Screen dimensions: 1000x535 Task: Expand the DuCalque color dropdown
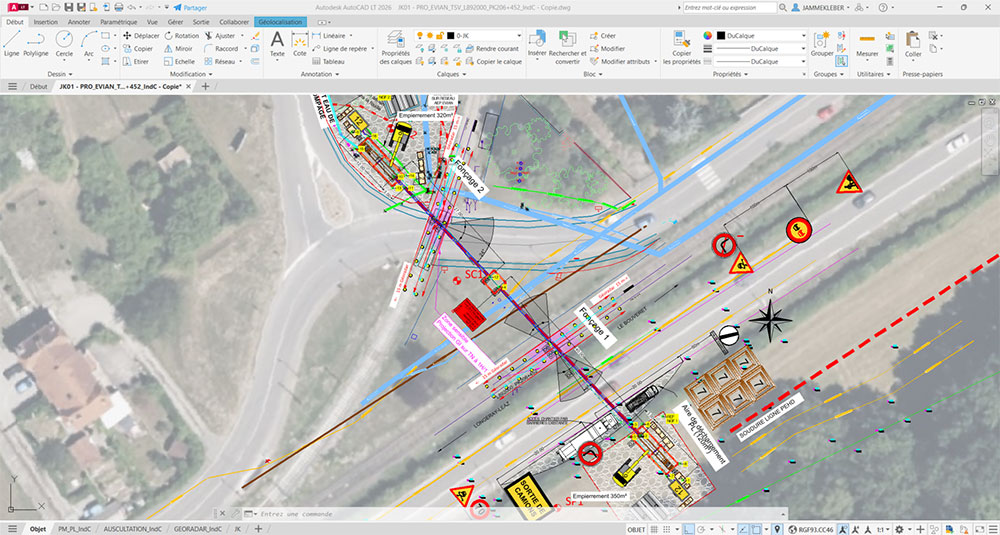(761, 36)
